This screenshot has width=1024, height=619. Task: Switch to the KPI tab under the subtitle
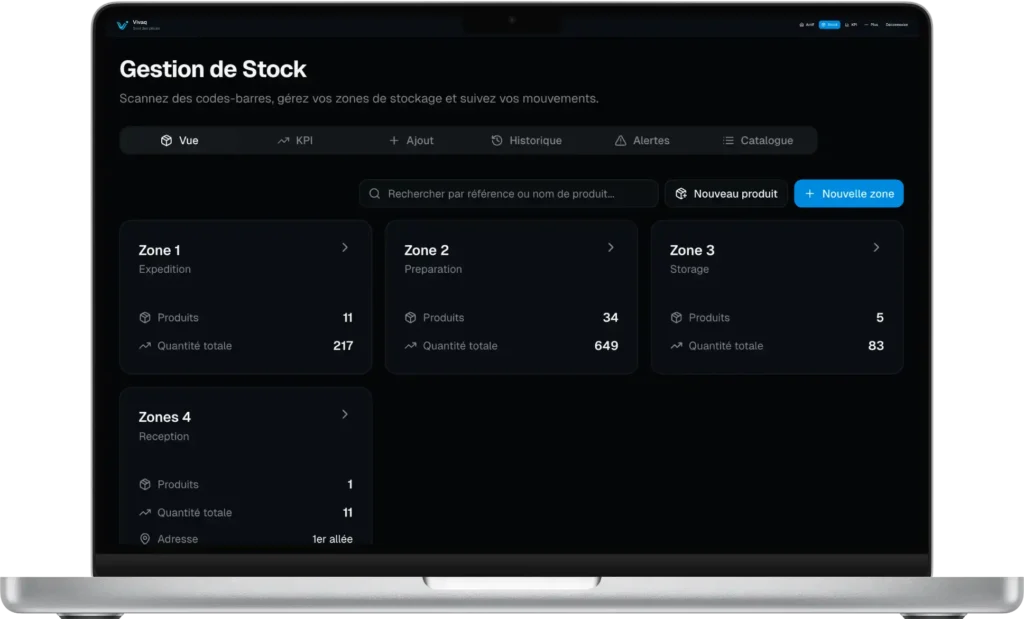295,141
